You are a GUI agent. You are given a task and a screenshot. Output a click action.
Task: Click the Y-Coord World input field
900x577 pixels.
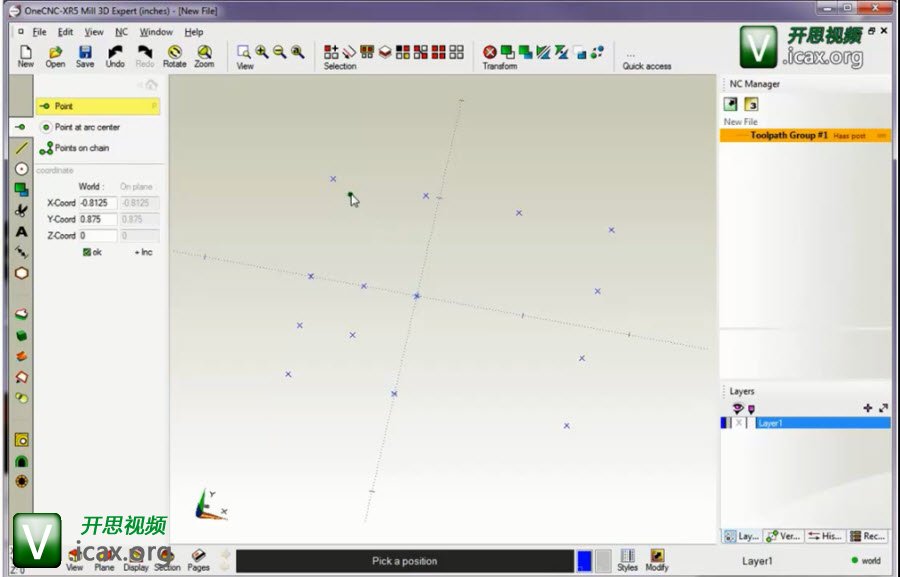pos(98,219)
